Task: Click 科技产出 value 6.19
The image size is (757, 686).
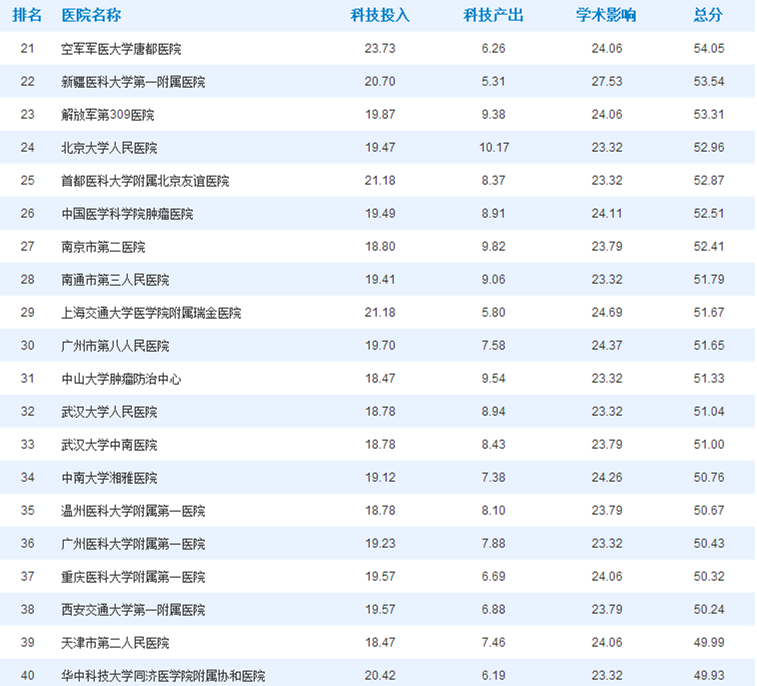Action: coord(493,675)
